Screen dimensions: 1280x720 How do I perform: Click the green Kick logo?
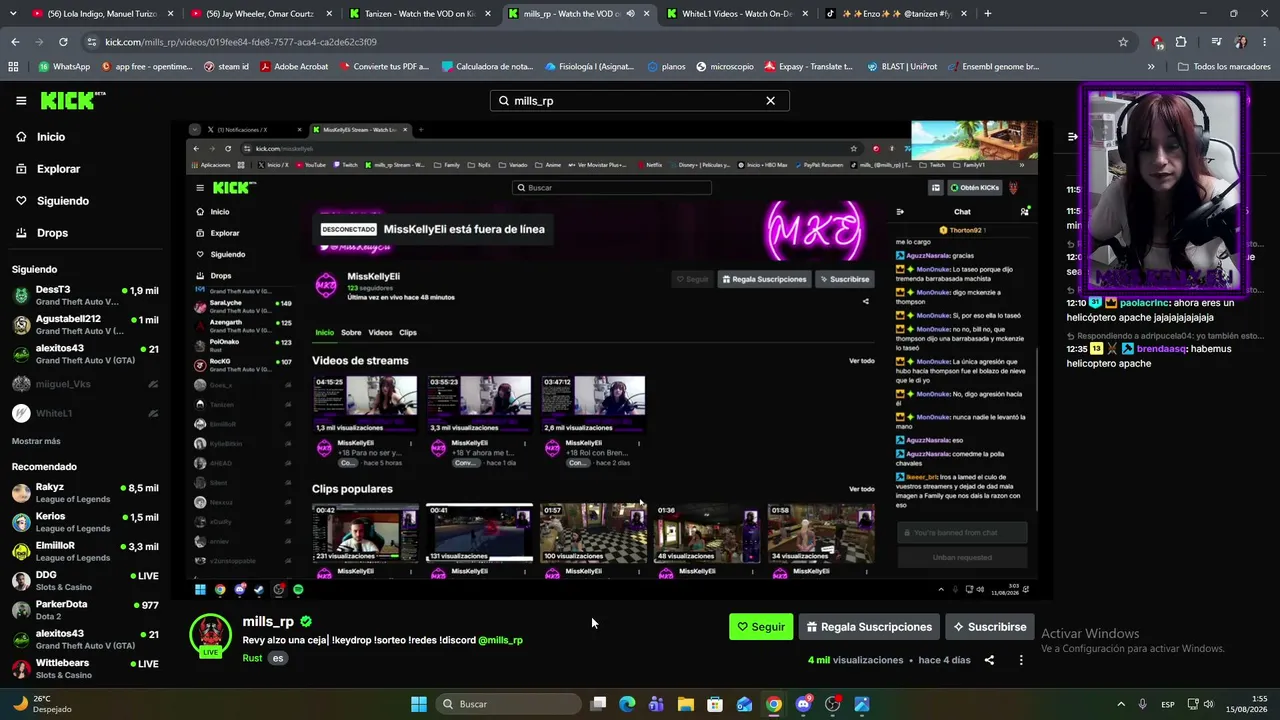click(x=73, y=101)
